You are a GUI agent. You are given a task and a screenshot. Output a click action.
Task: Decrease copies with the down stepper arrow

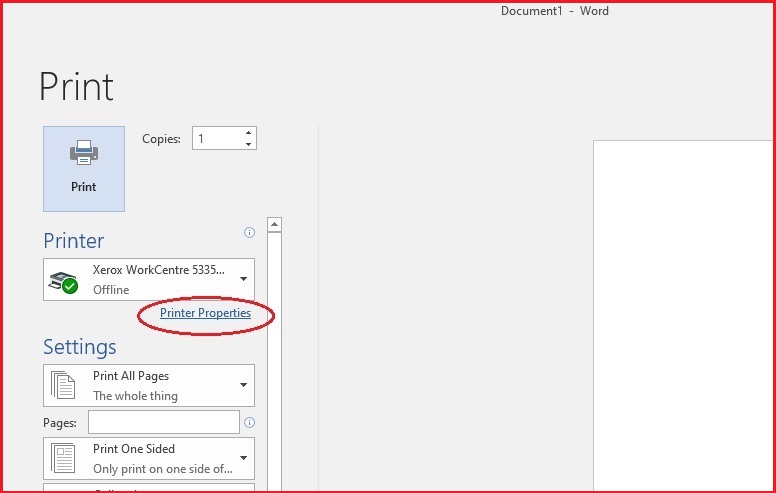coord(248,144)
